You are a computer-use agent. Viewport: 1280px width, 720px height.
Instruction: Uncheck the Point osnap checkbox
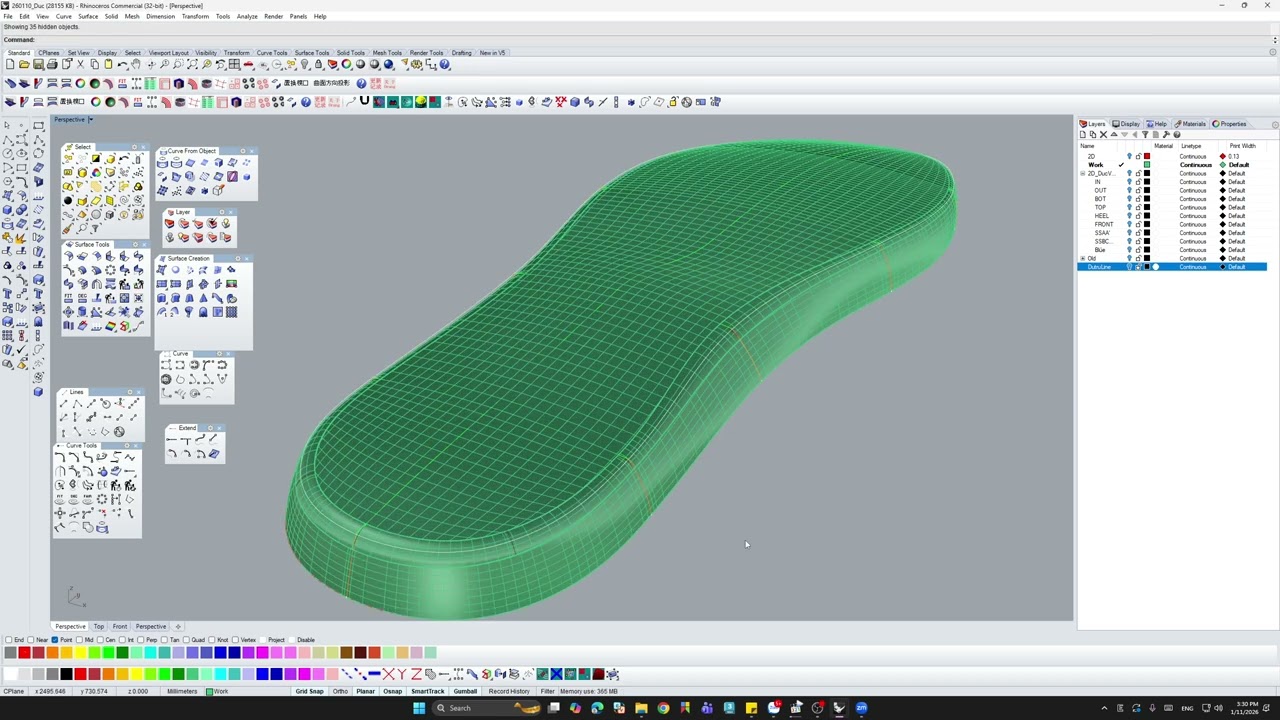tap(55, 640)
